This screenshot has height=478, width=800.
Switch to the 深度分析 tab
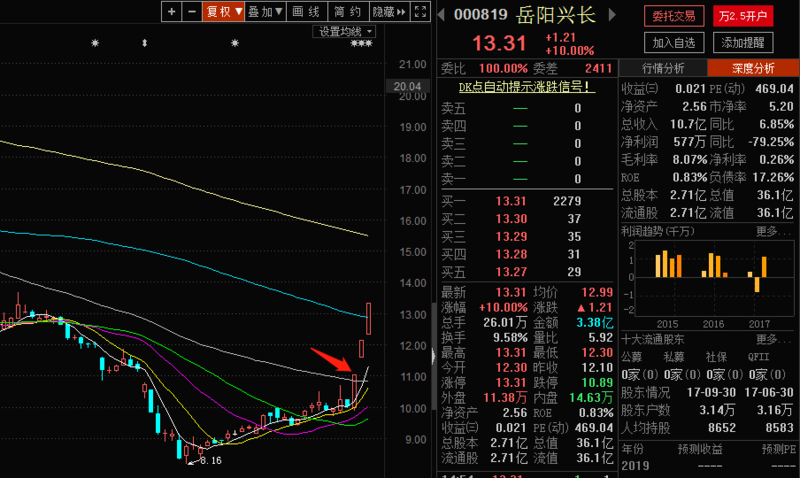coord(753,68)
